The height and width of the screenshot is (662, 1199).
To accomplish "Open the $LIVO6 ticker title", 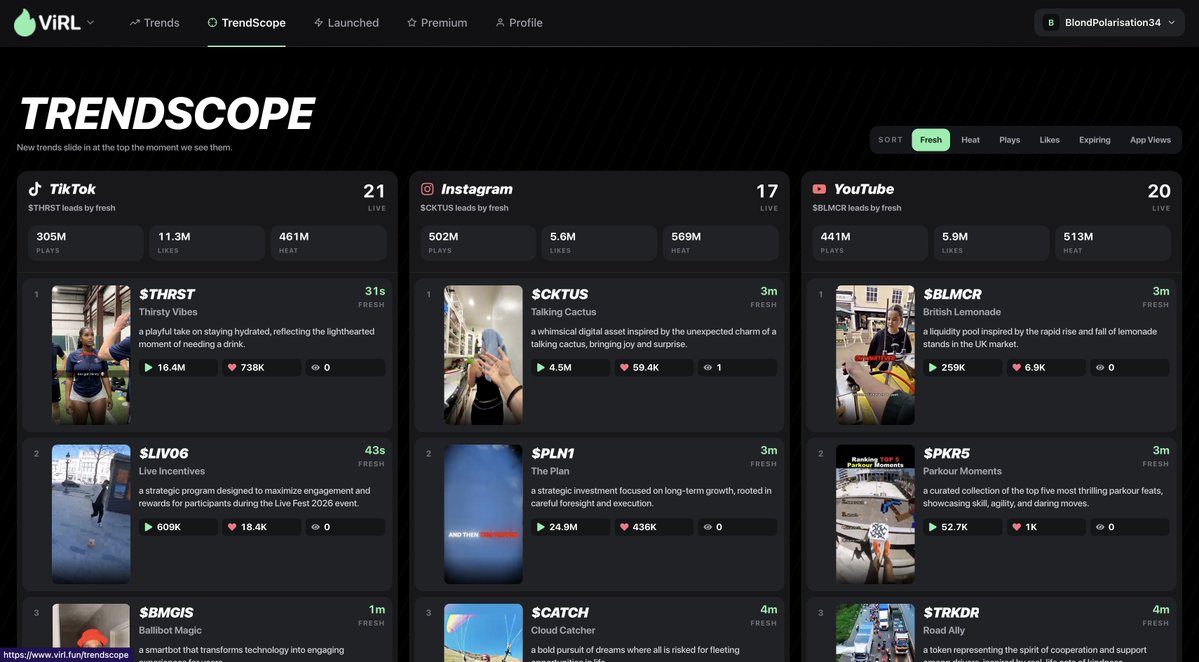I will coord(164,453).
